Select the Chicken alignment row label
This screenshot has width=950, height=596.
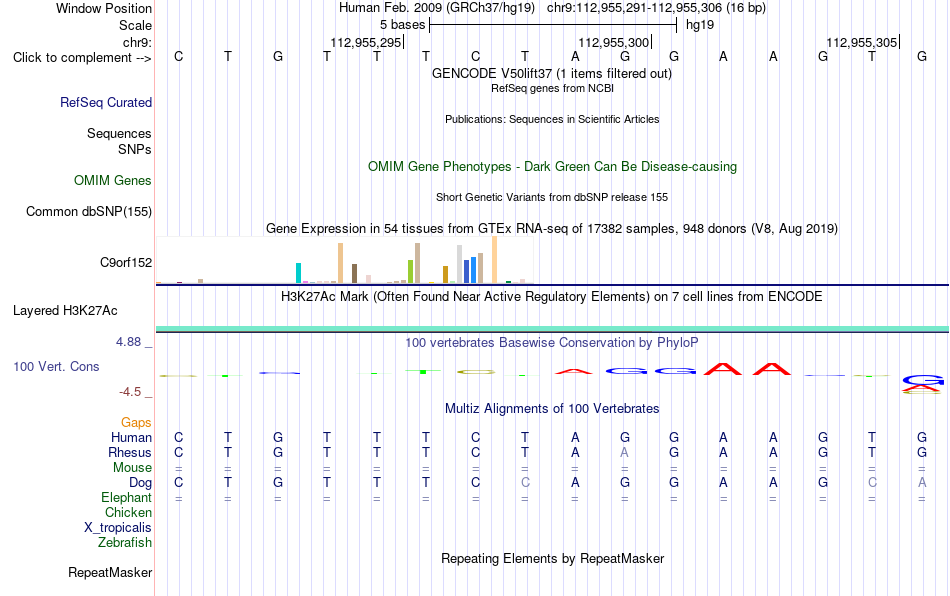pos(128,512)
